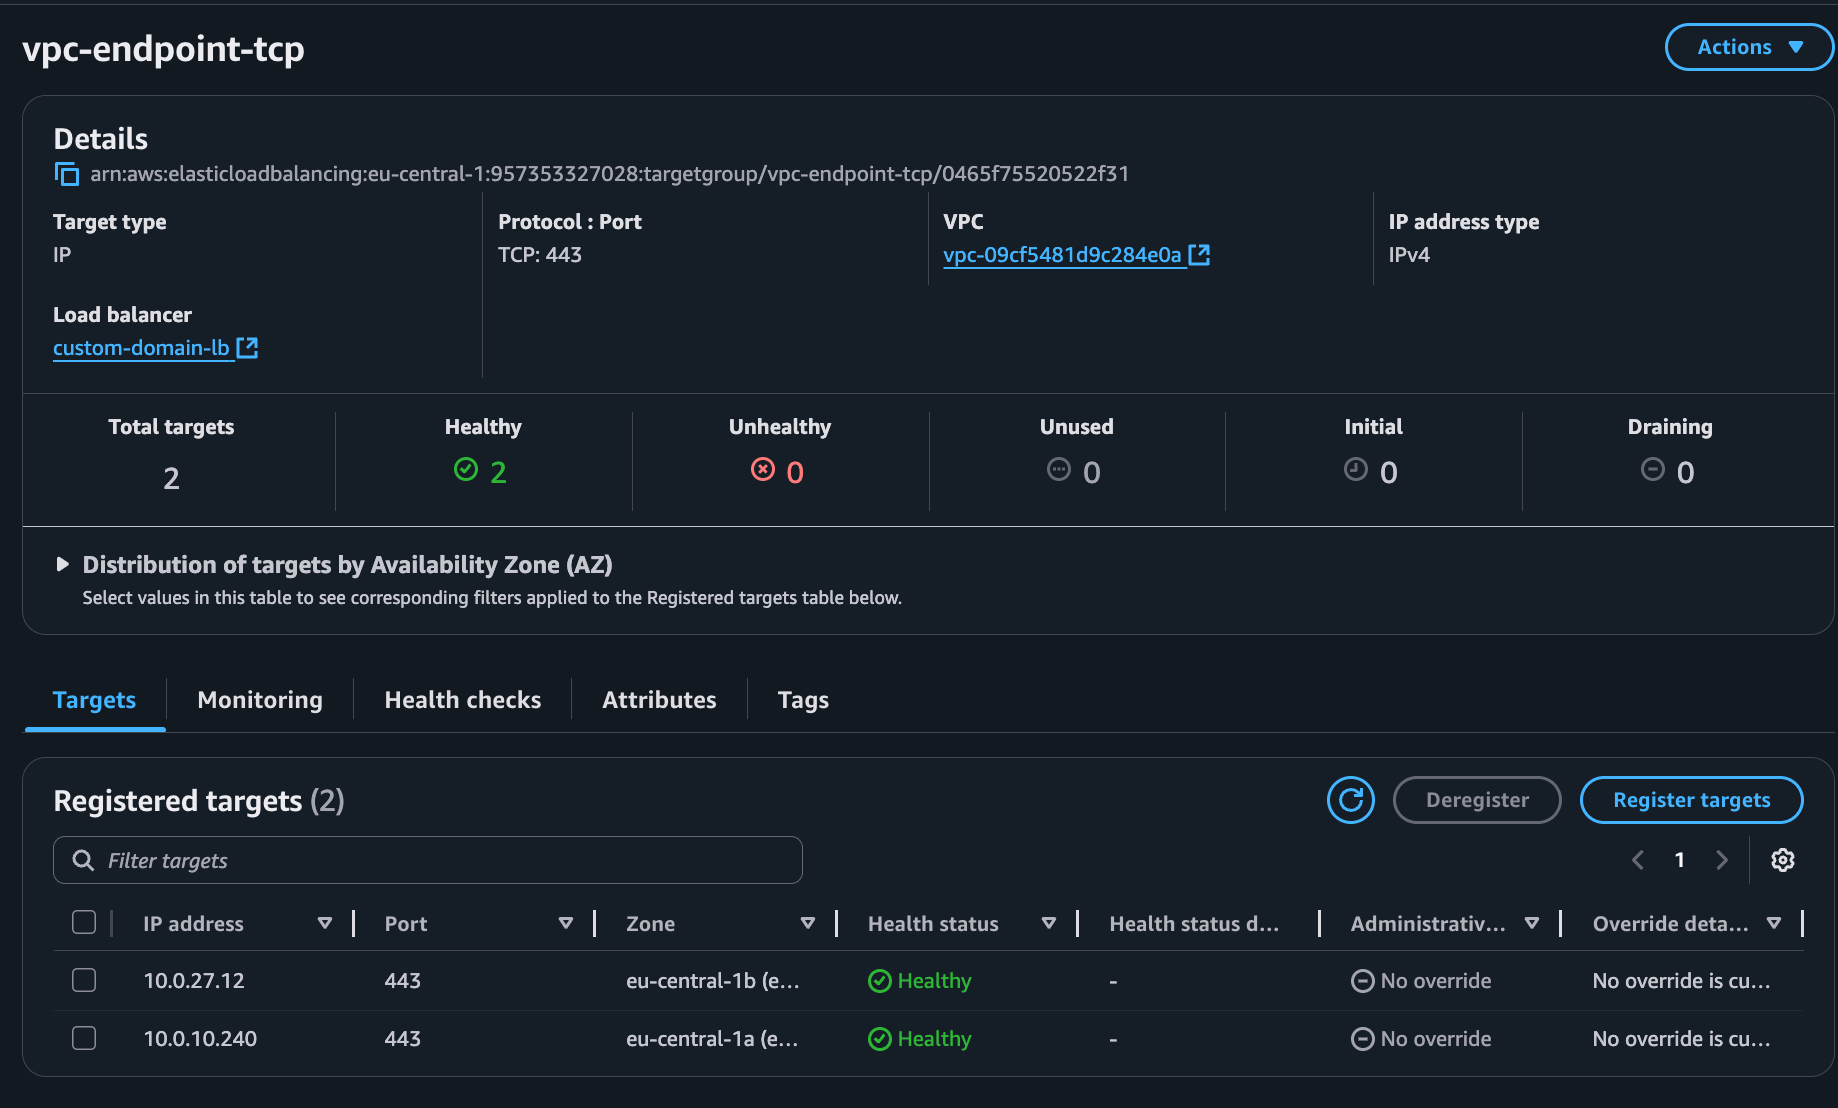
Task: Open table preferences gear icon
Action: click(1782, 860)
